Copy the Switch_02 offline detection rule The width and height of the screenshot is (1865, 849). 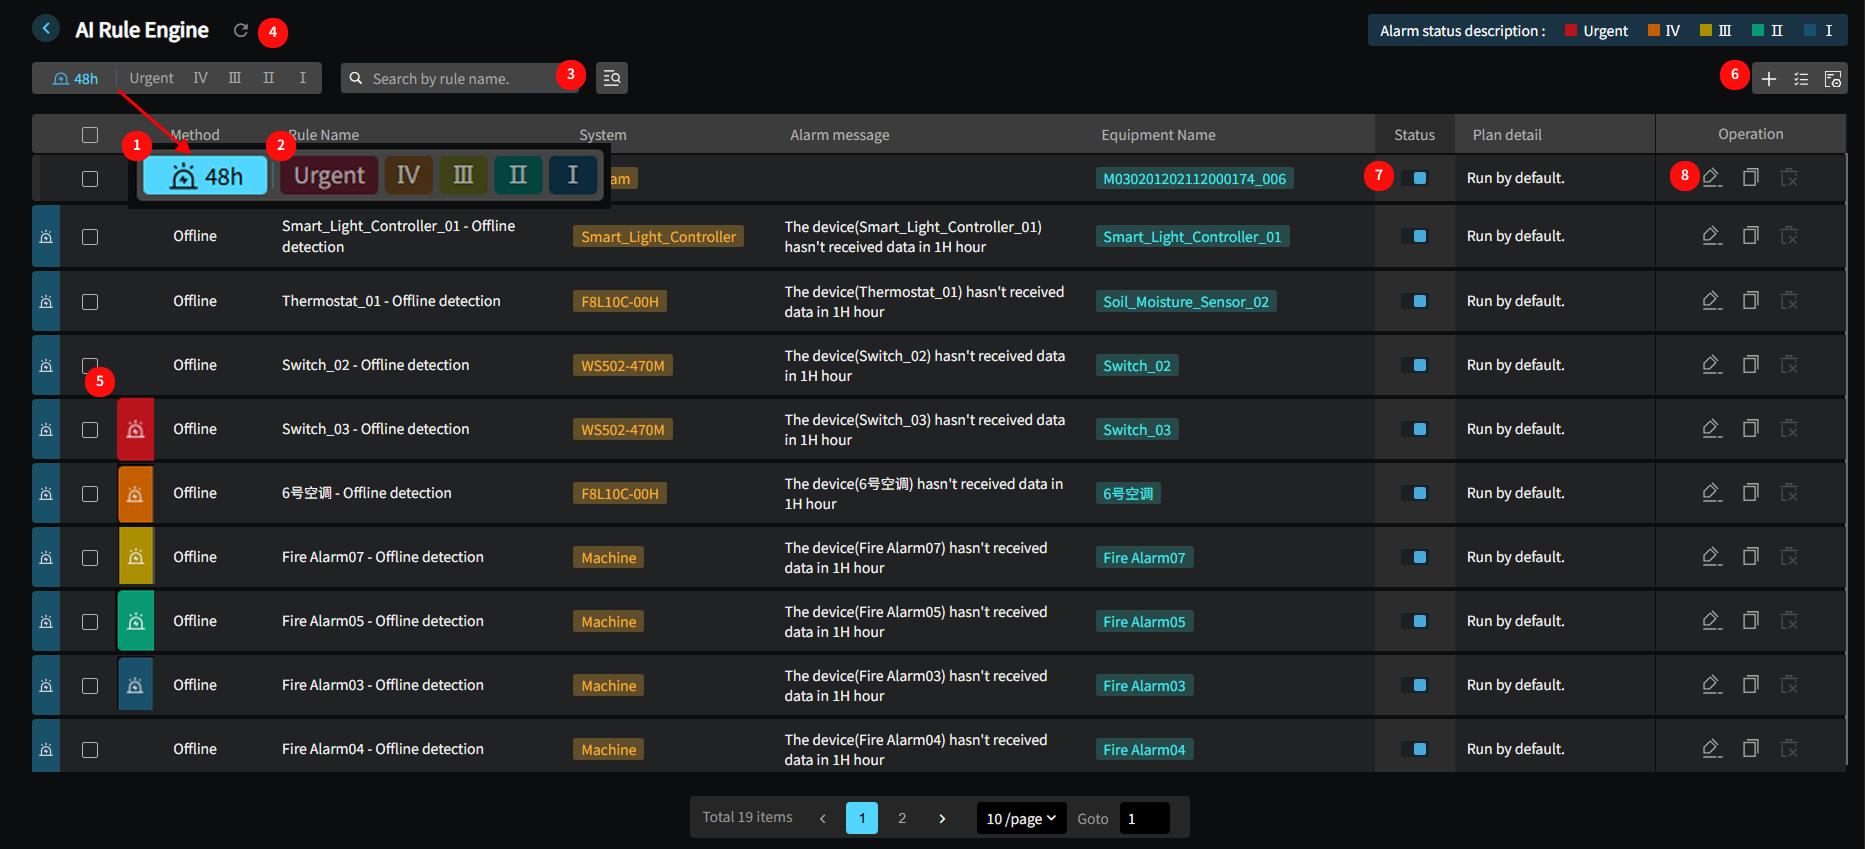pos(1751,365)
